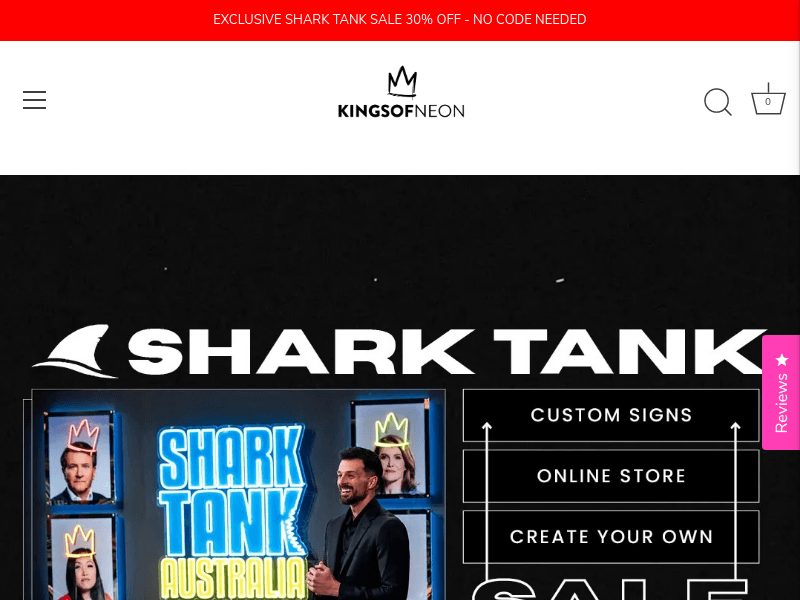Click the crown logo icon
800x600 pixels.
pyautogui.click(x=402, y=81)
